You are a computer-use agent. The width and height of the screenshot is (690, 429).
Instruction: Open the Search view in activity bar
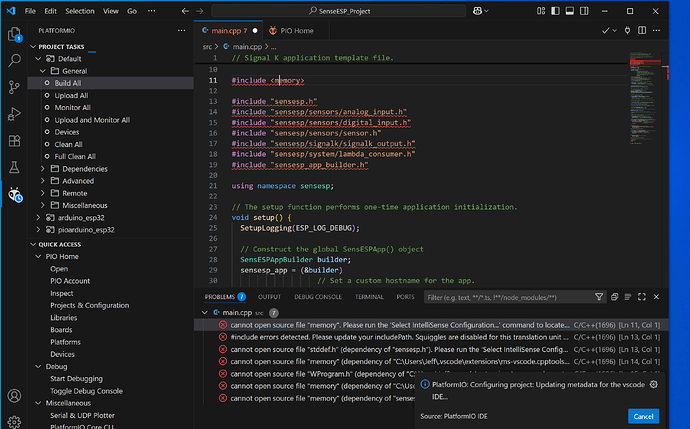15,60
